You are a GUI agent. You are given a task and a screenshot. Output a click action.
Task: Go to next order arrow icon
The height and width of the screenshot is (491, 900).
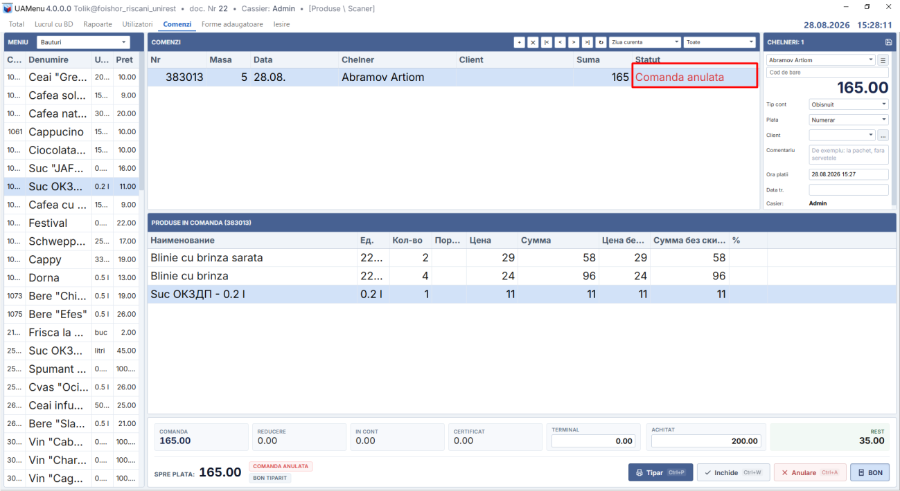pyautogui.click(x=573, y=42)
